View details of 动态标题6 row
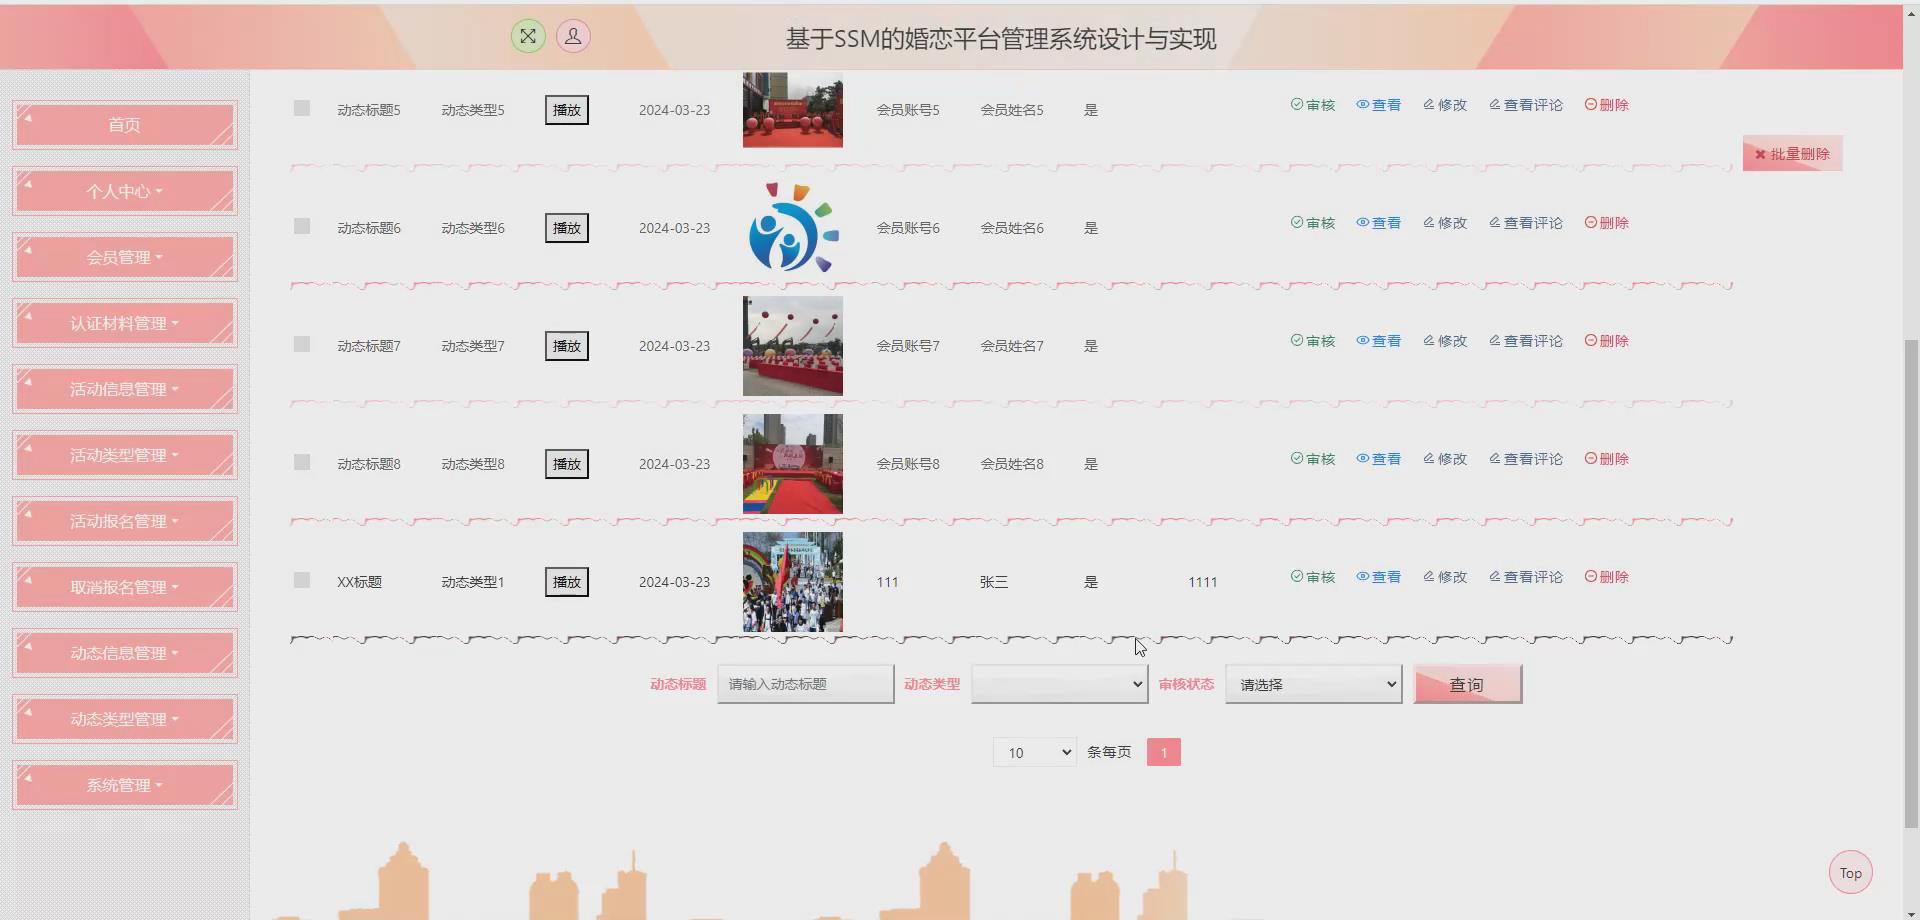This screenshot has height=920, width=1920. point(1379,223)
